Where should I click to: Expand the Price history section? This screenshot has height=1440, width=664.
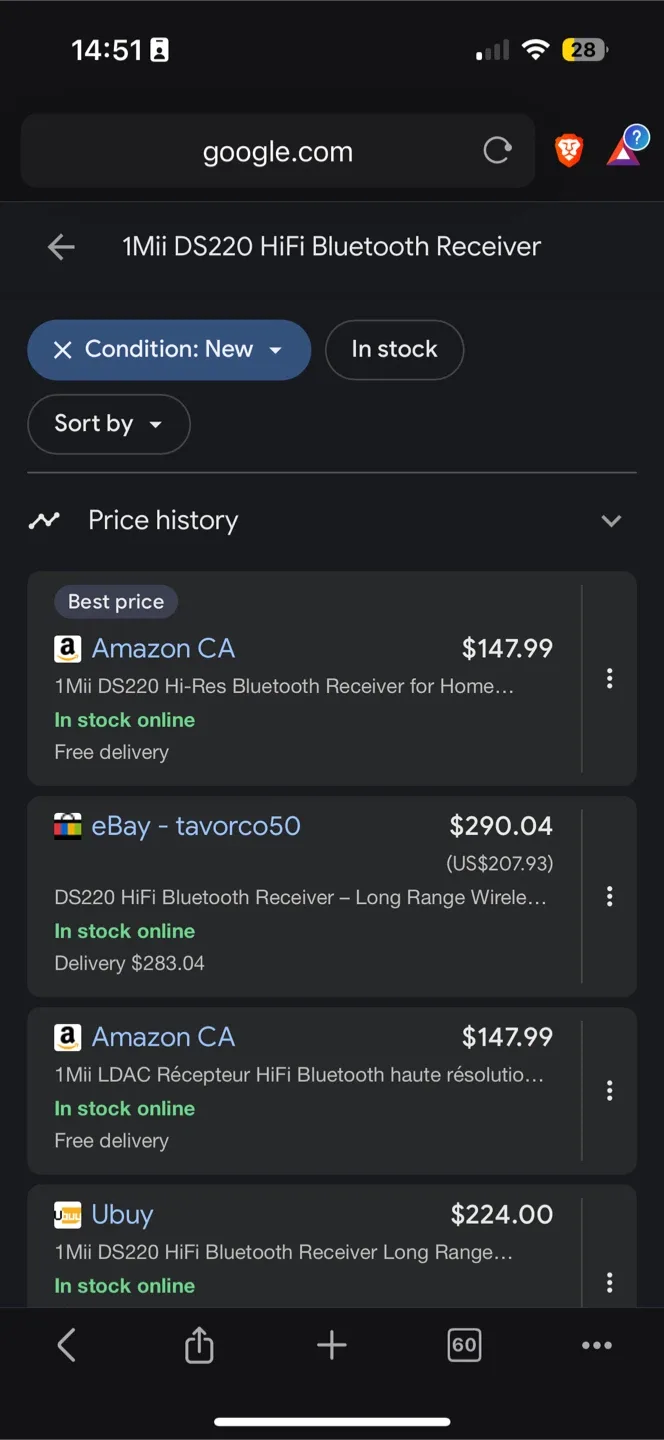pyautogui.click(x=611, y=521)
